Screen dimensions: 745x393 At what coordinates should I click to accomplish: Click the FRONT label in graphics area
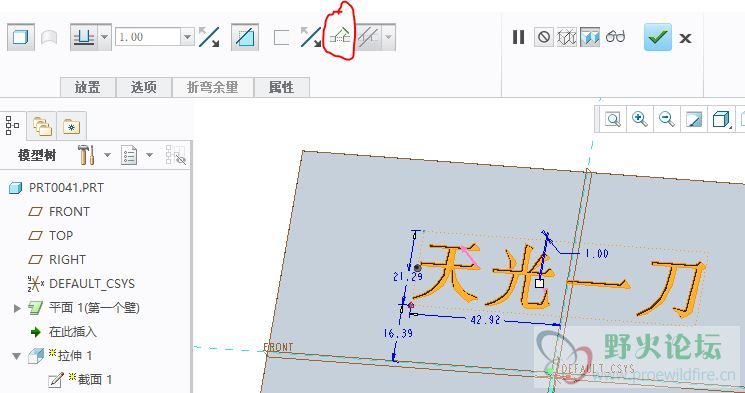(x=279, y=347)
